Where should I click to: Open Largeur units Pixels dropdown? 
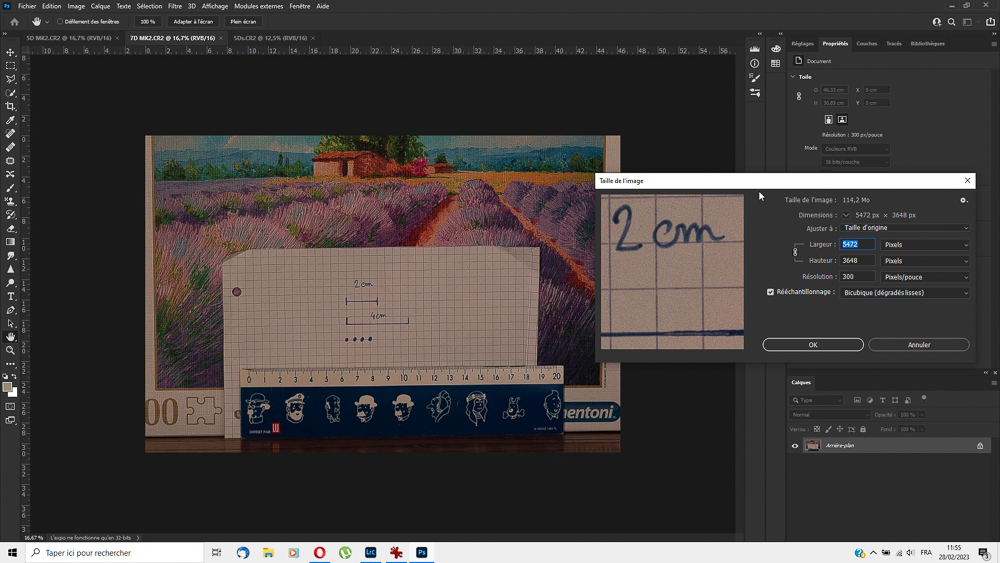925,245
